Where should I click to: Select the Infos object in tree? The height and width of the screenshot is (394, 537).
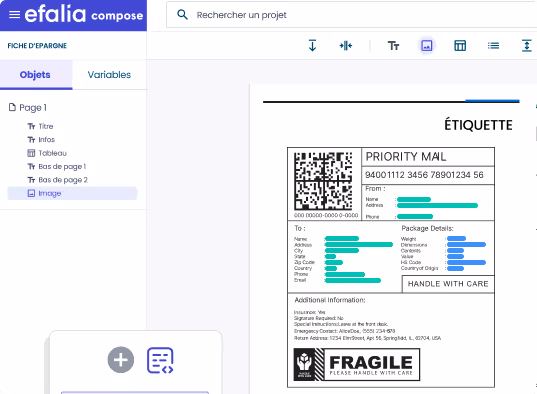pos(47,140)
